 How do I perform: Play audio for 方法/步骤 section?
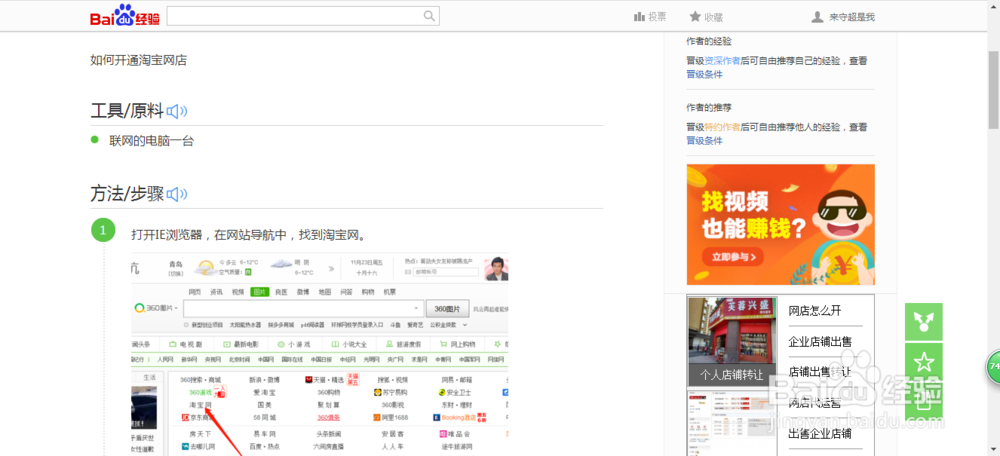click(177, 194)
